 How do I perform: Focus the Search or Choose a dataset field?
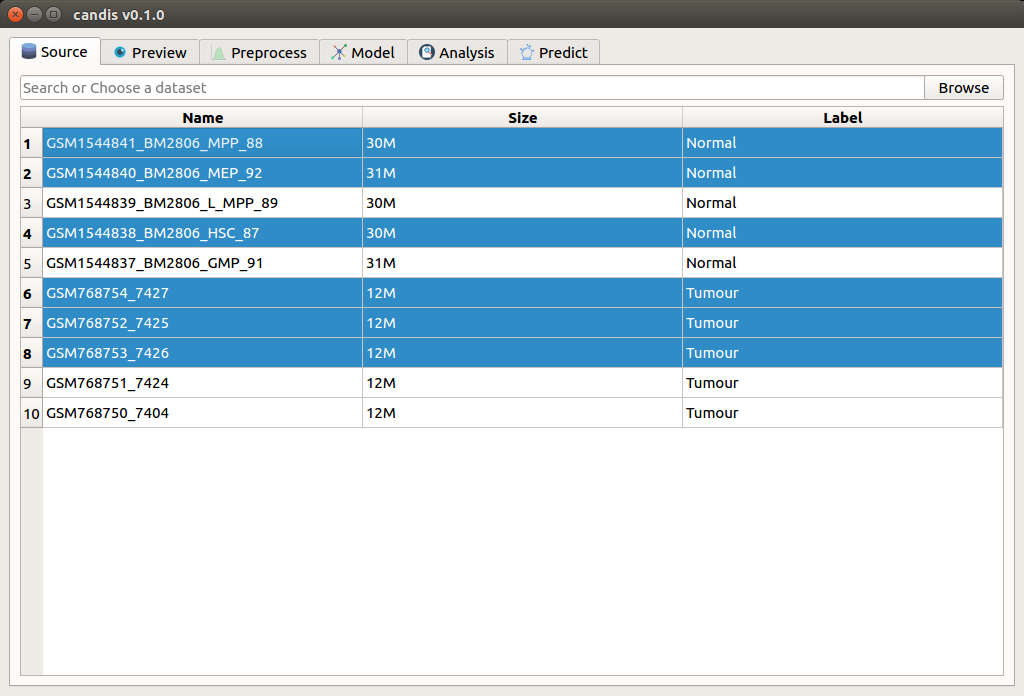pyautogui.click(x=472, y=87)
